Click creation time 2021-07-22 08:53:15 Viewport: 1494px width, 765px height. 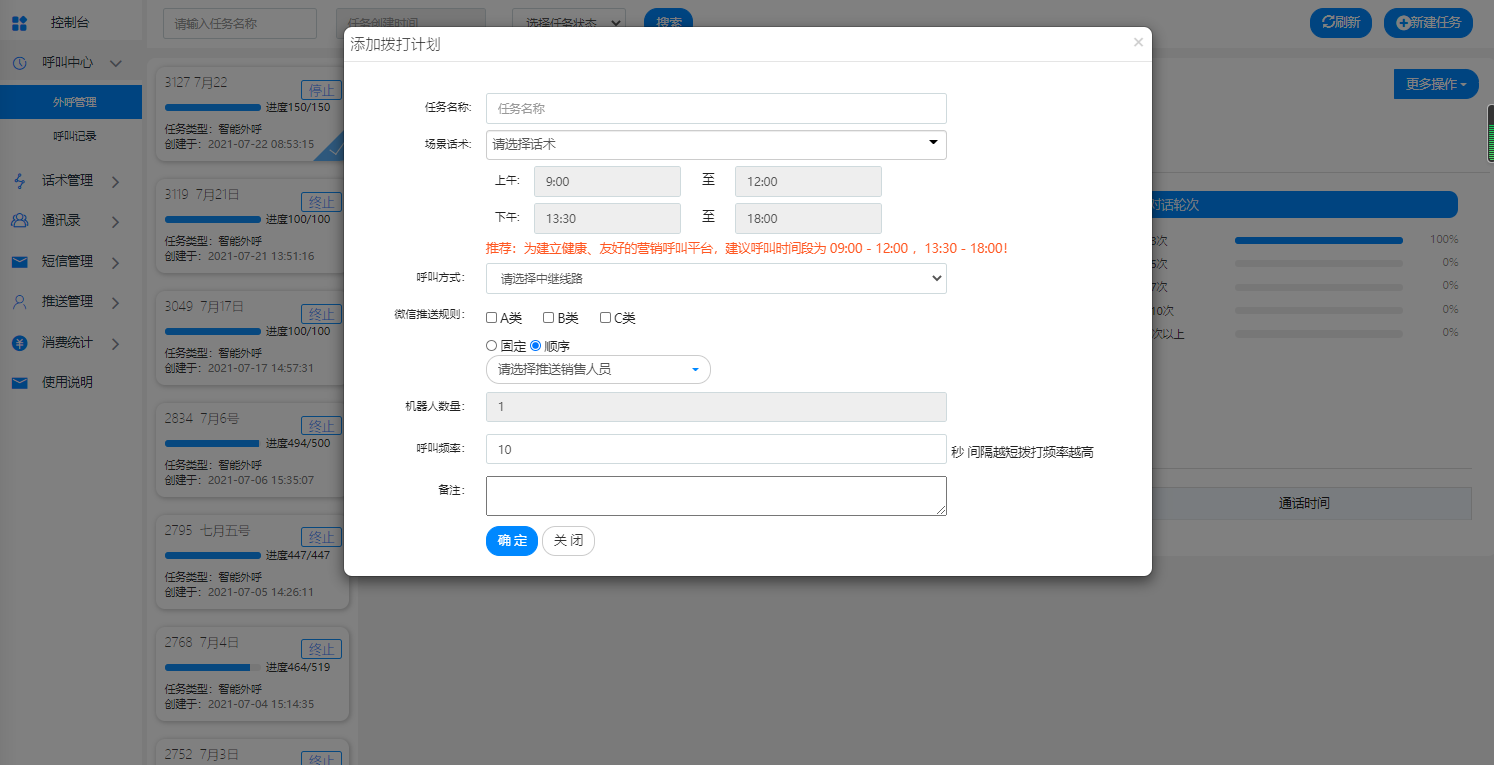[260, 144]
